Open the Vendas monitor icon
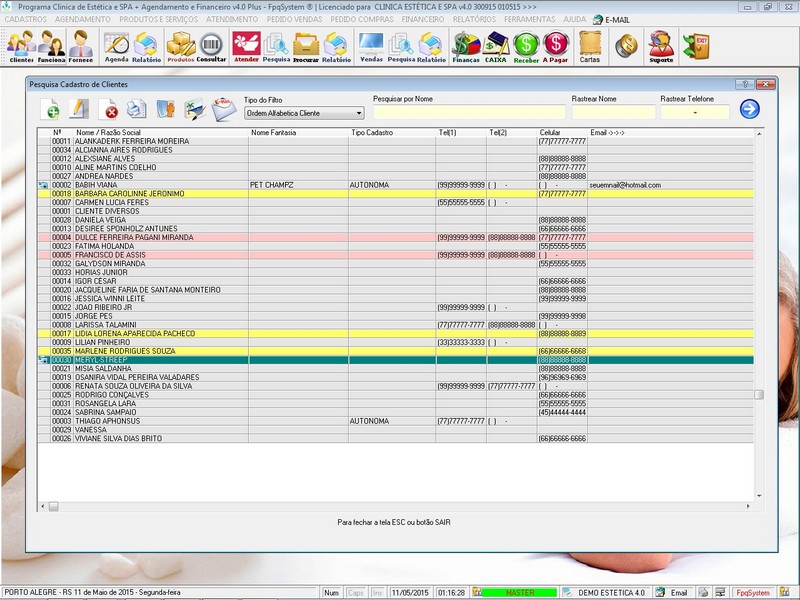This screenshot has width=800, height=600. point(371,46)
